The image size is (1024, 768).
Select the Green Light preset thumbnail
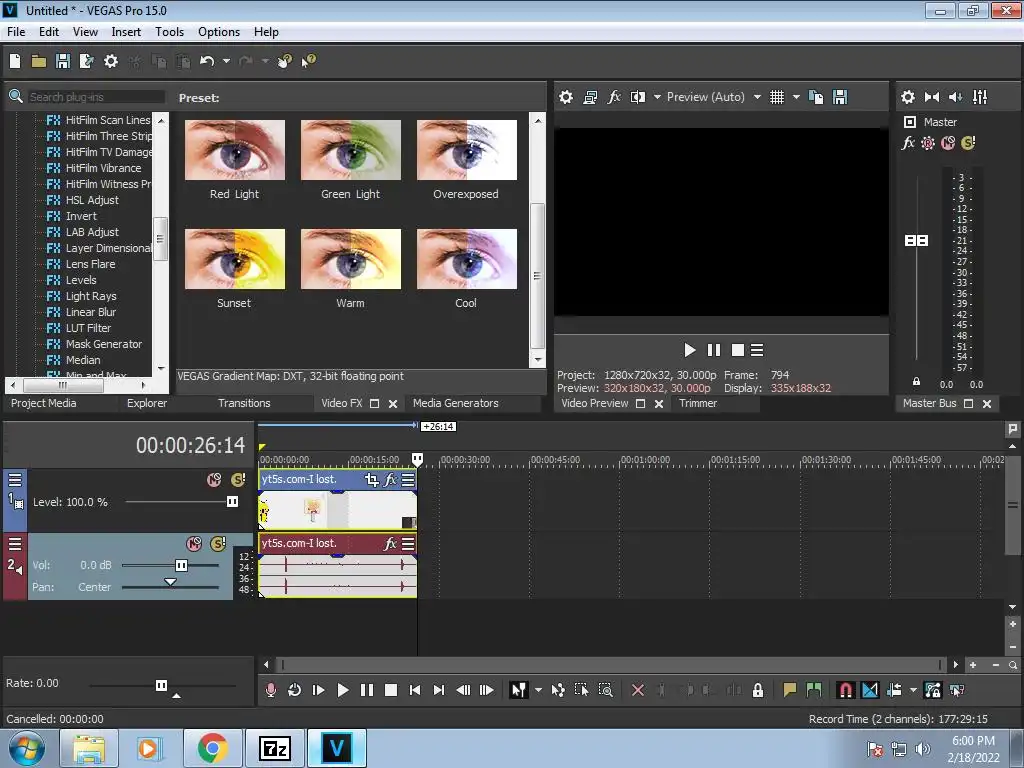[x=351, y=150]
